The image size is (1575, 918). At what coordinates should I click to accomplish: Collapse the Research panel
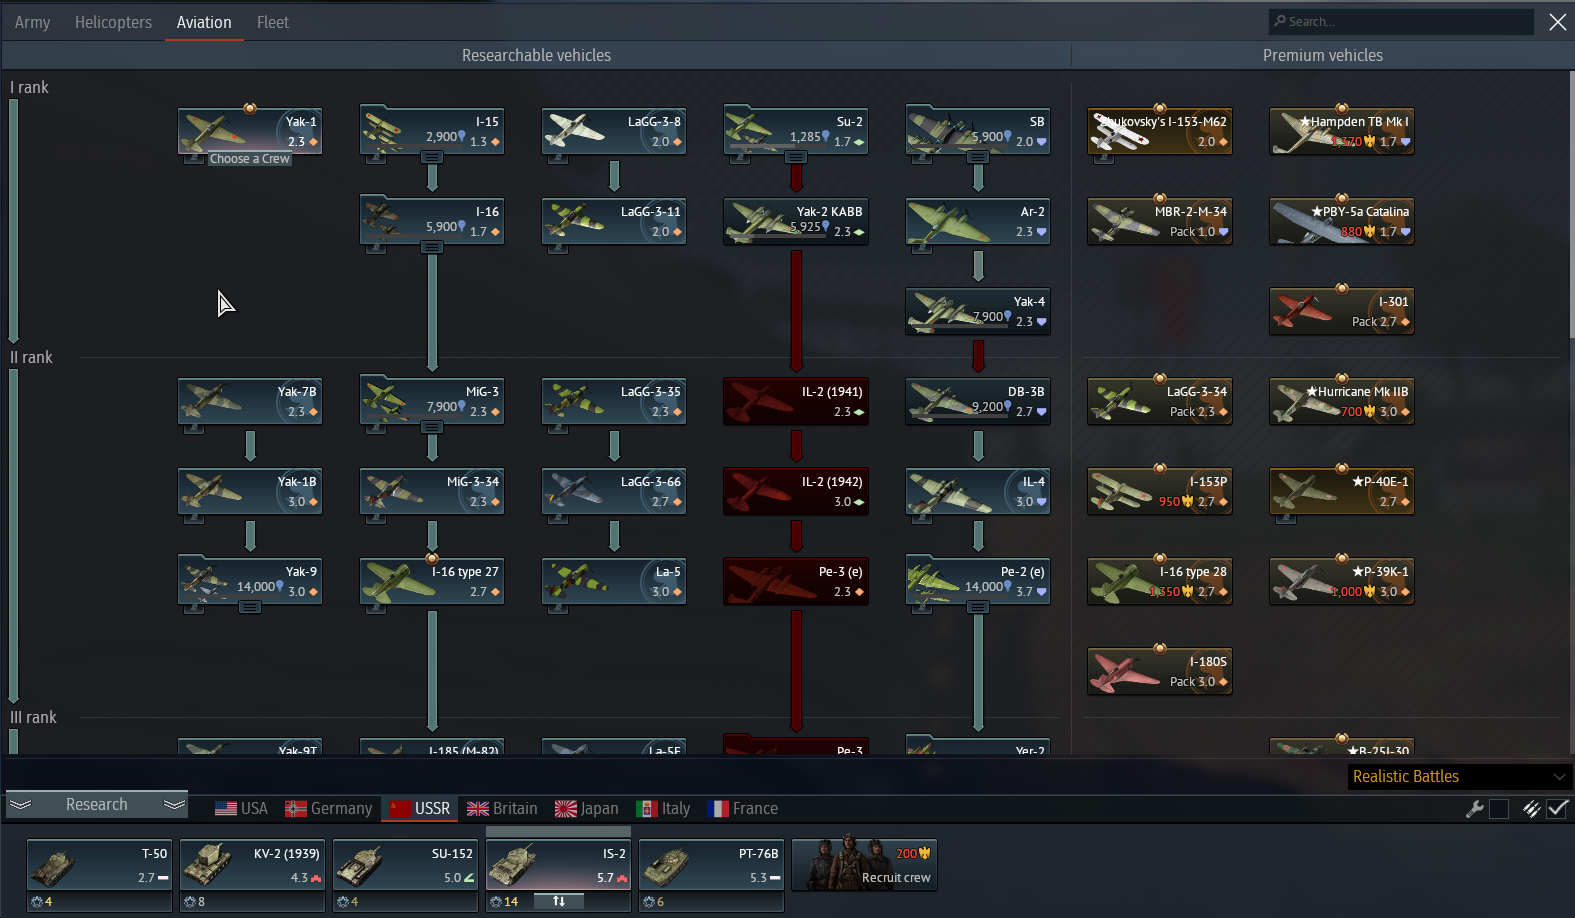click(97, 805)
